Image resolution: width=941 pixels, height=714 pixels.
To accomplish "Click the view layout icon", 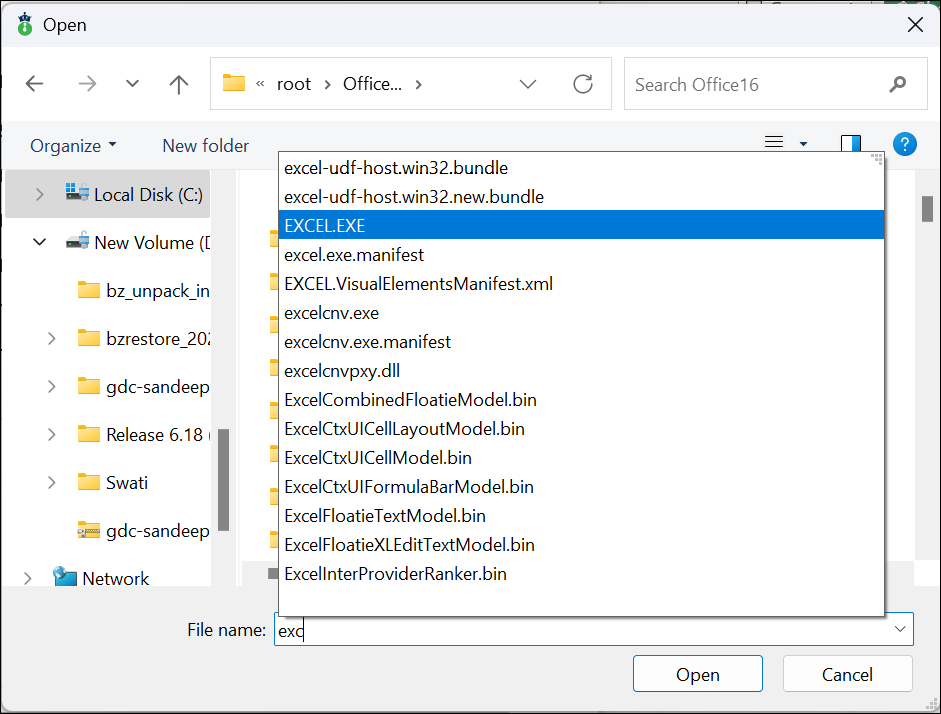I will (x=774, y=144).
